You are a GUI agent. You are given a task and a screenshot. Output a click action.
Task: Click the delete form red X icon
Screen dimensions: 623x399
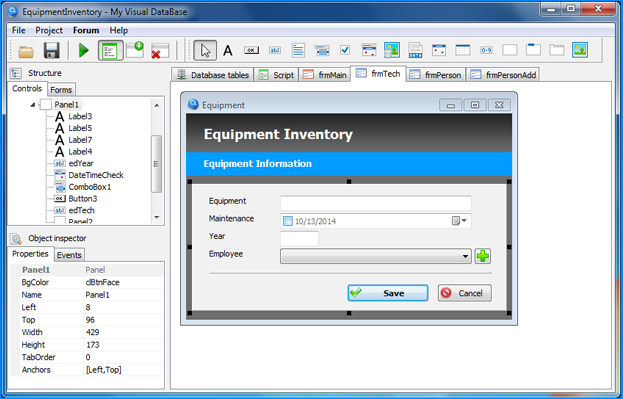point(160,51)
